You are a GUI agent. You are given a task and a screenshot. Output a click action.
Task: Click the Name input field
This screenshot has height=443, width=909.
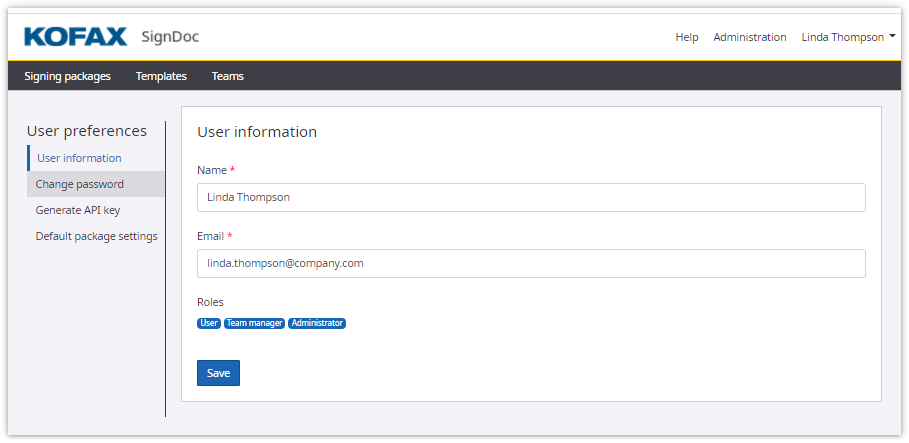pos(530,197)
